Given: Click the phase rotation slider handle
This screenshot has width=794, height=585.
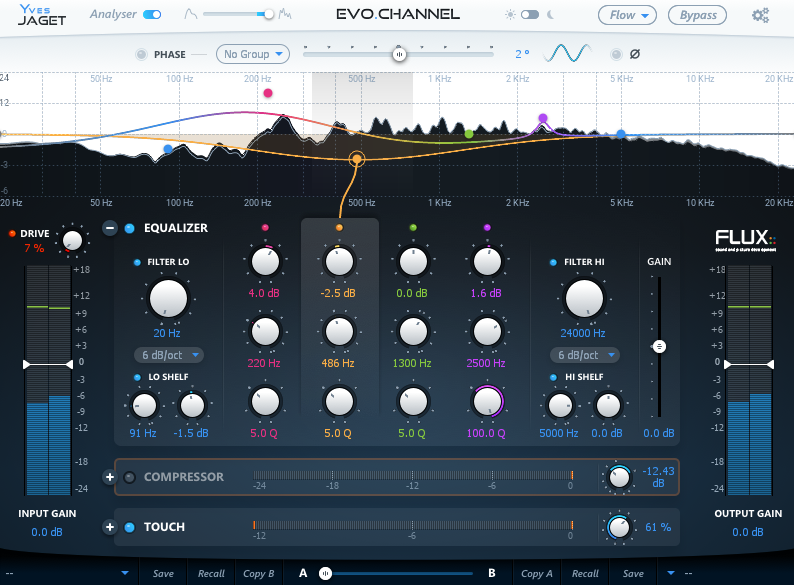Looking at the screenshot, I should tap(400, 54).
